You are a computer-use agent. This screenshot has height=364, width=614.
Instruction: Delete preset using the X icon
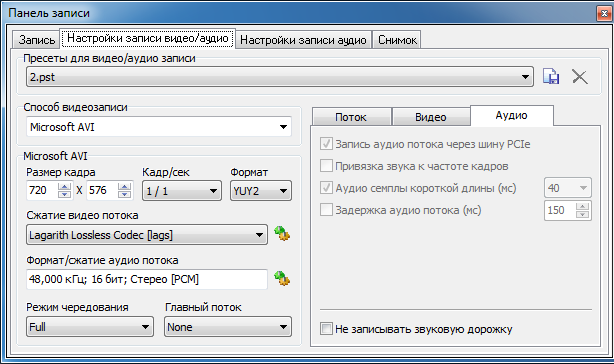click(580, 76)
